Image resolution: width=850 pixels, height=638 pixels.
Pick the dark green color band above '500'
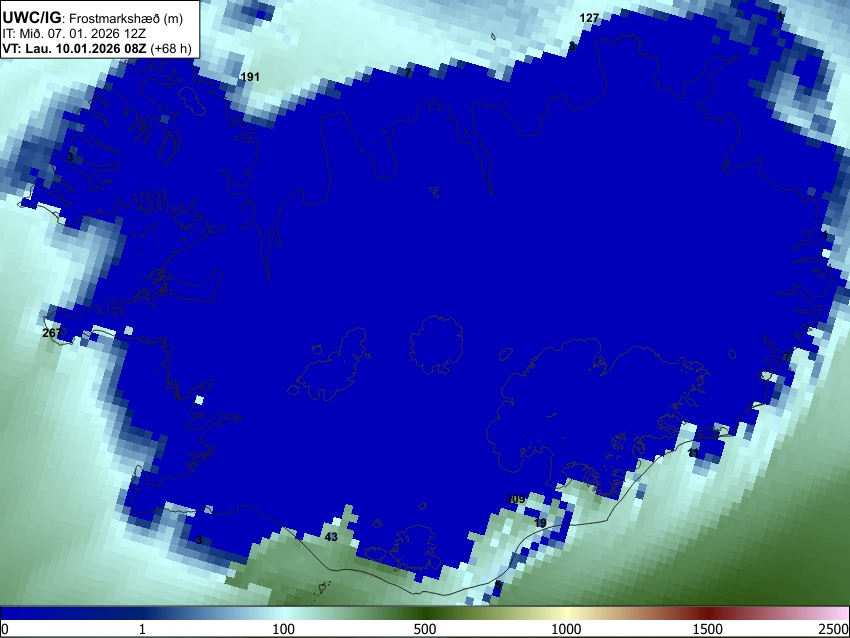(x=425, y=613)
